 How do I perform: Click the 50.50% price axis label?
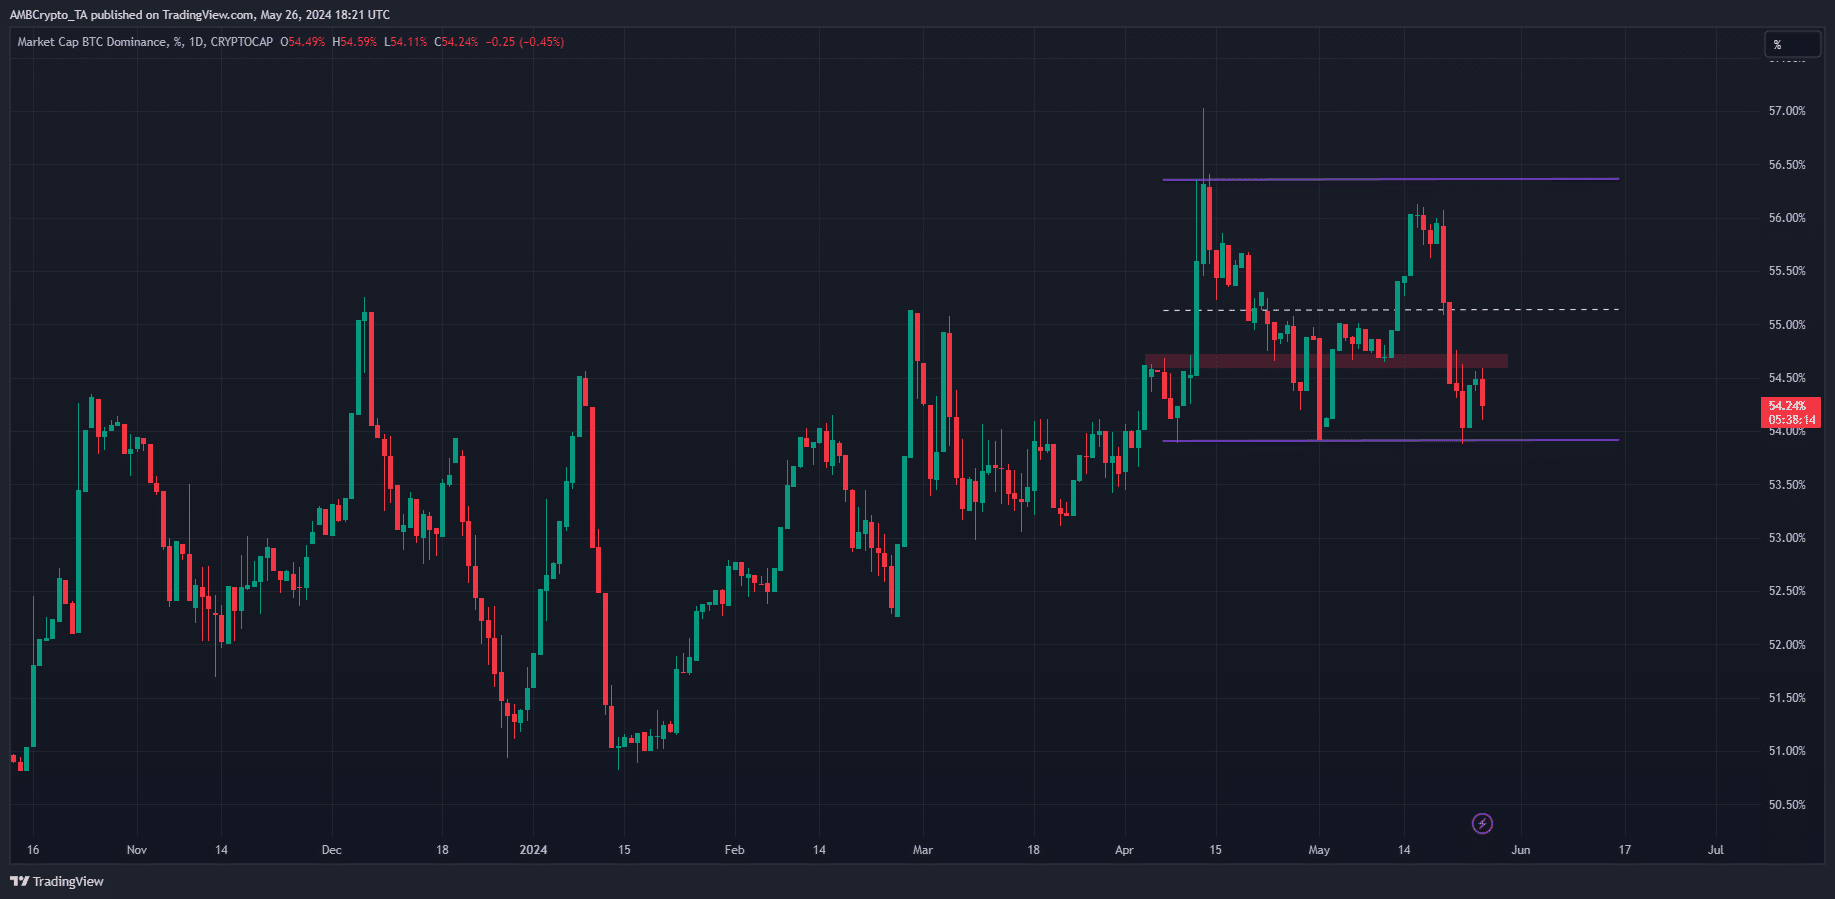click(1787, 805)
